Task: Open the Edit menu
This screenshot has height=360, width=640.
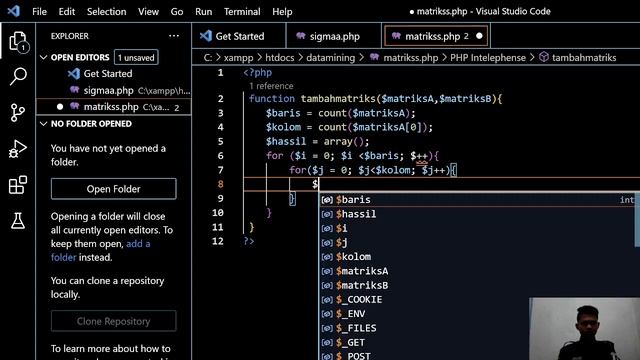Action: (x=67, y=11)
